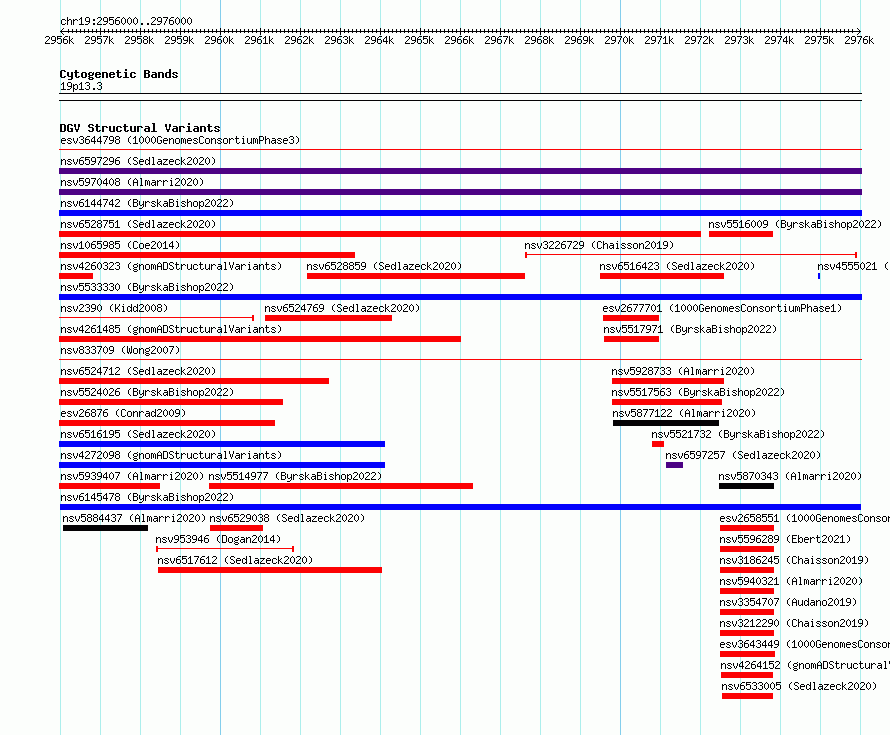890x735 pixels.
Task: Click the nsv5884437 black variant bar
Action: (x=106, y=528)
